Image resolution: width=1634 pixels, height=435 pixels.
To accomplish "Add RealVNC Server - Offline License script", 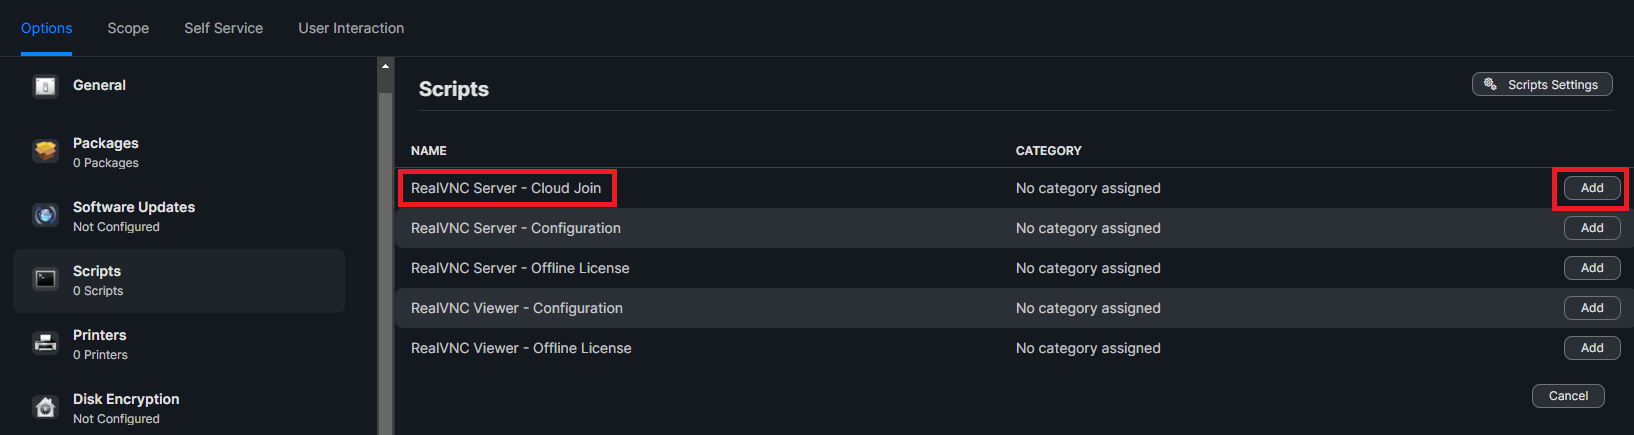I will 1592,268.
